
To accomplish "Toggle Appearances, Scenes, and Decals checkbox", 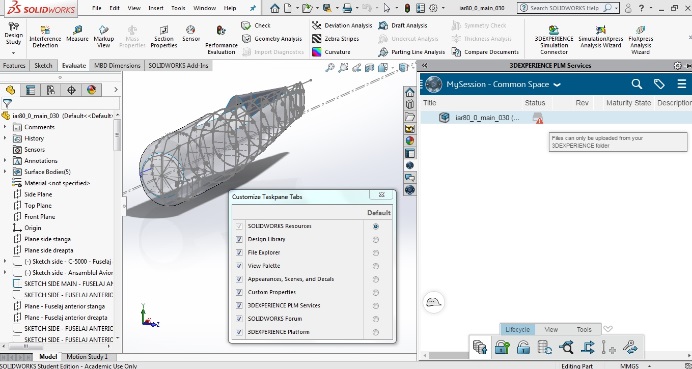I will 239,279.
